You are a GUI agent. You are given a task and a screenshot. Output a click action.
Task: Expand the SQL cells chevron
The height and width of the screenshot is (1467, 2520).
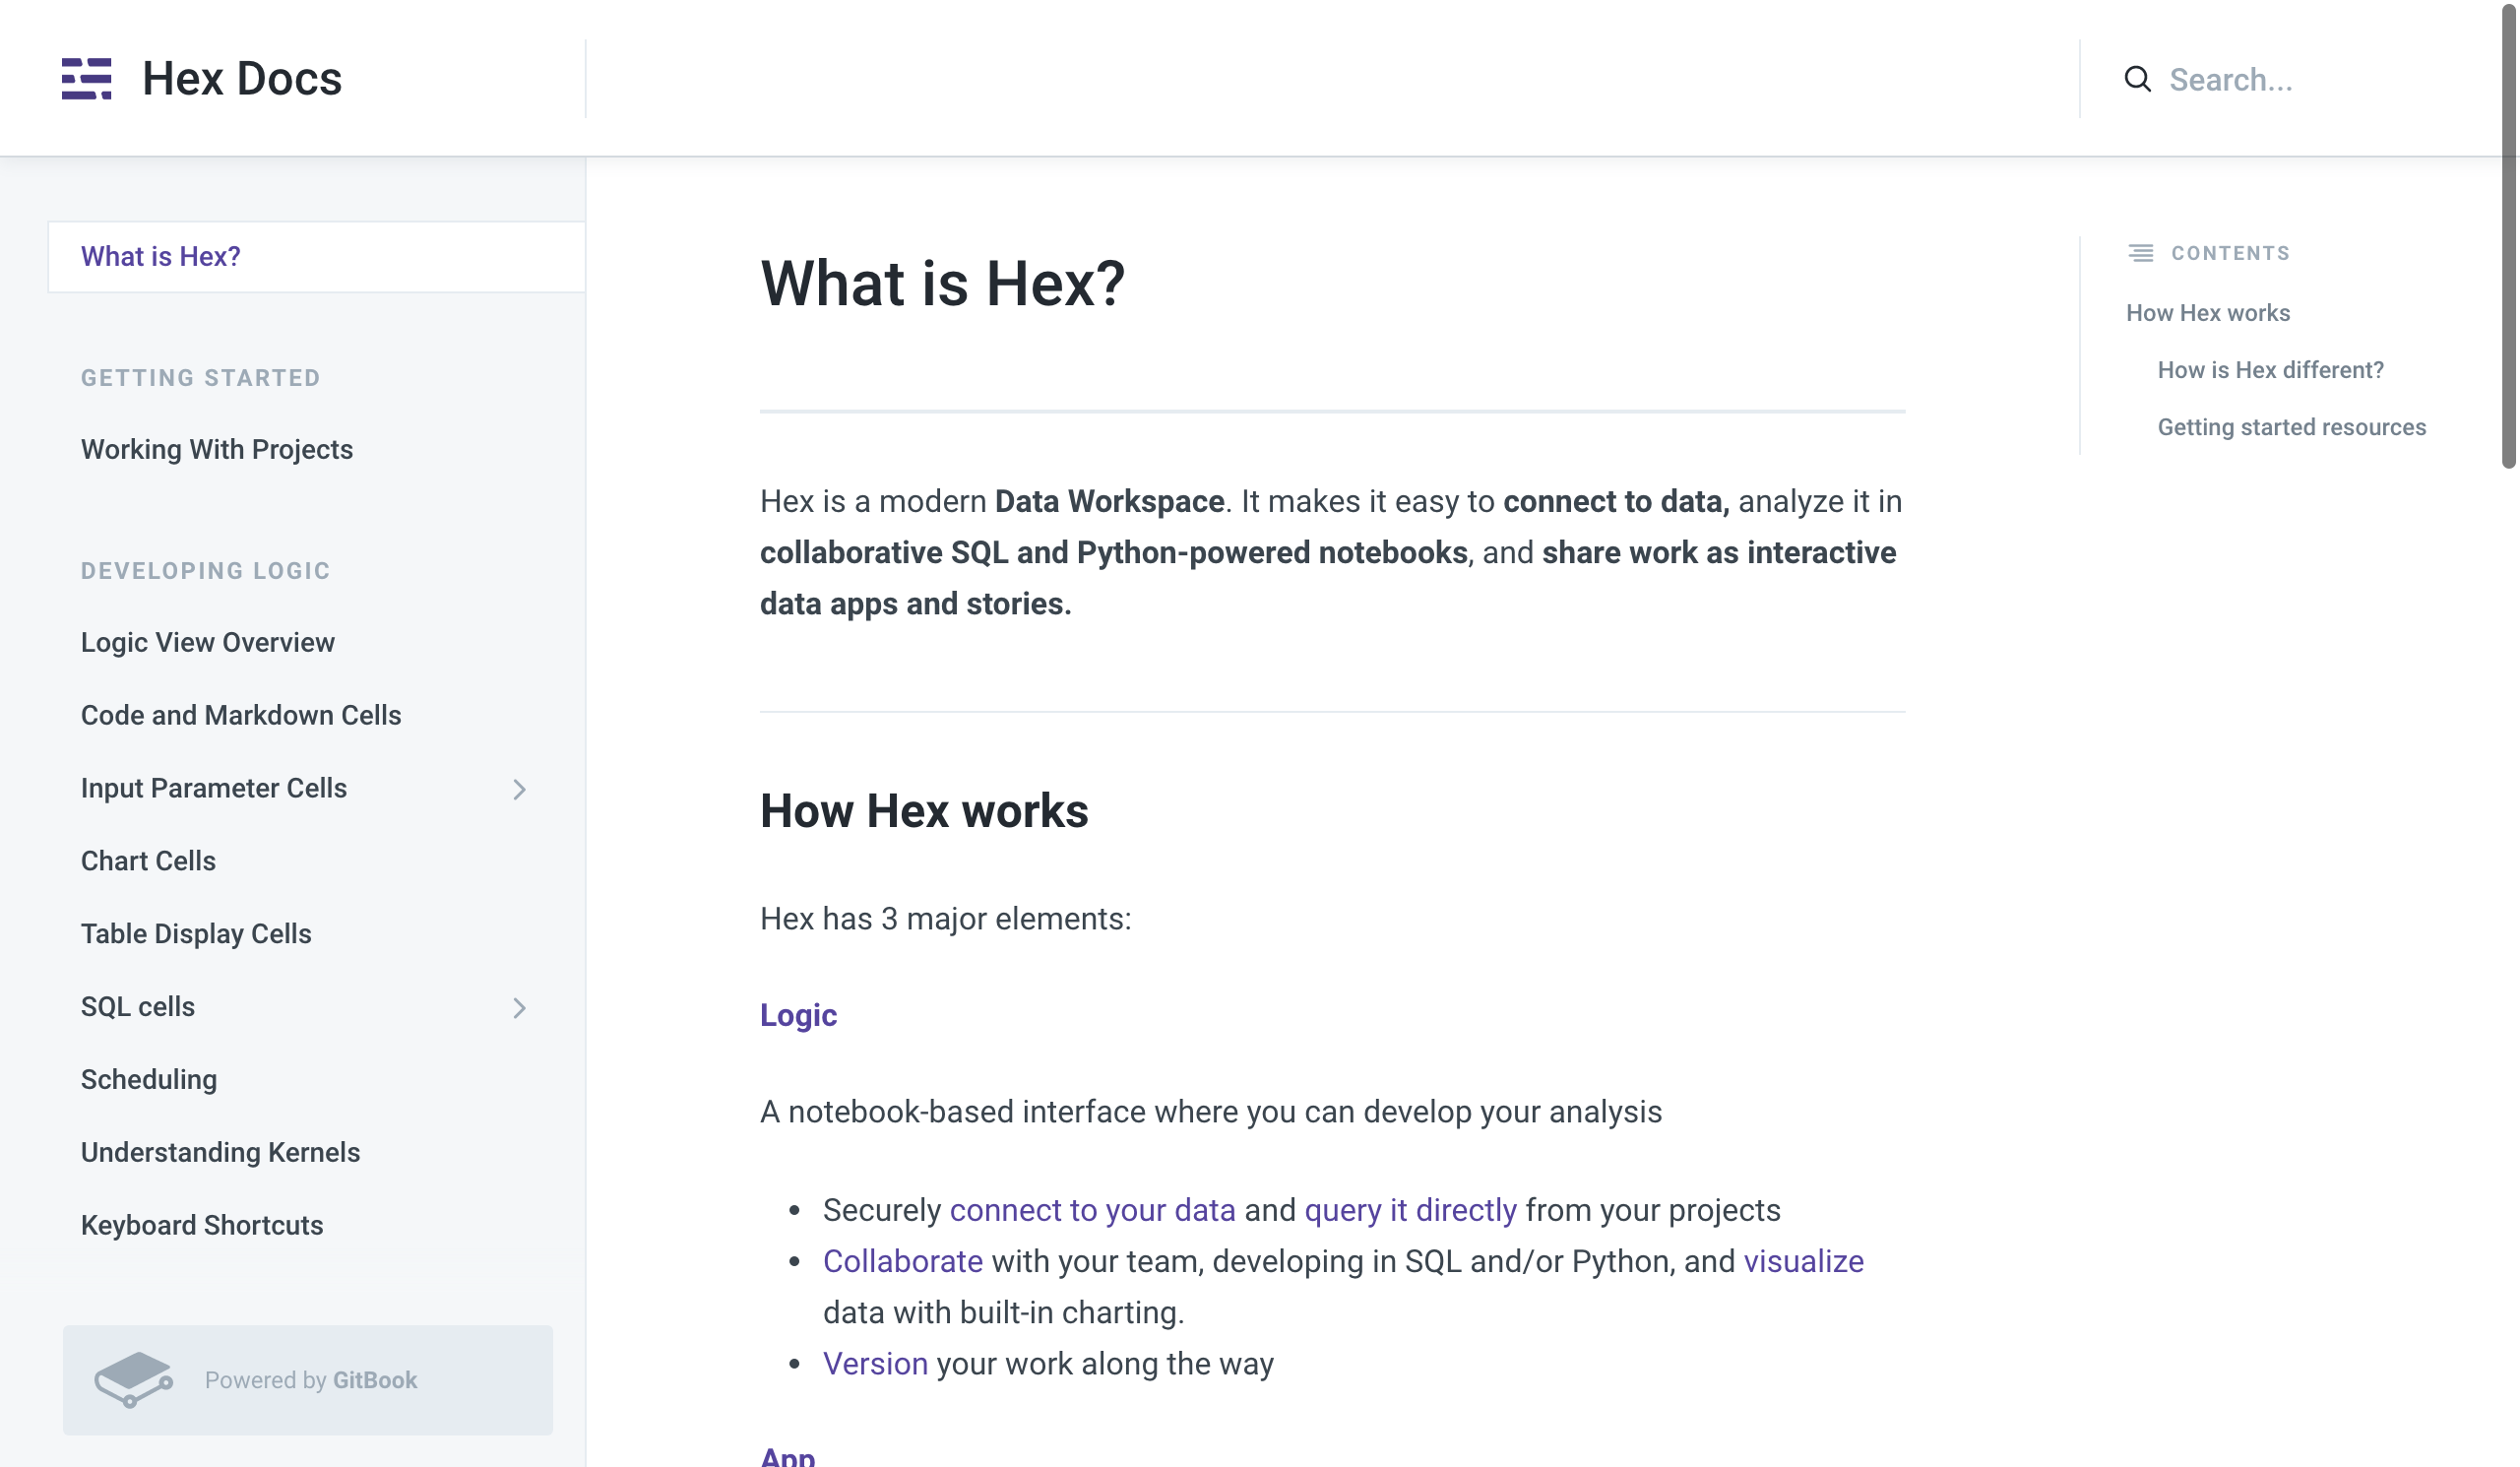[x=519, y=1007]
